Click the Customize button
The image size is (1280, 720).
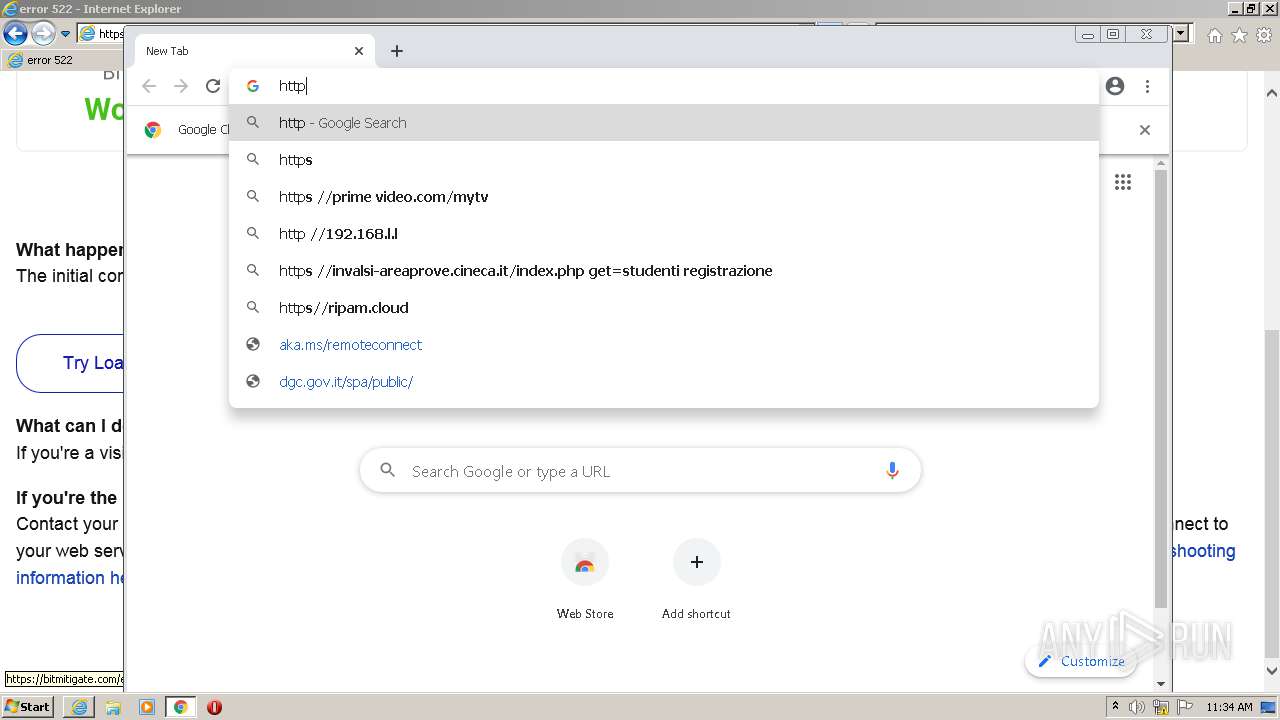[1081, 661]
